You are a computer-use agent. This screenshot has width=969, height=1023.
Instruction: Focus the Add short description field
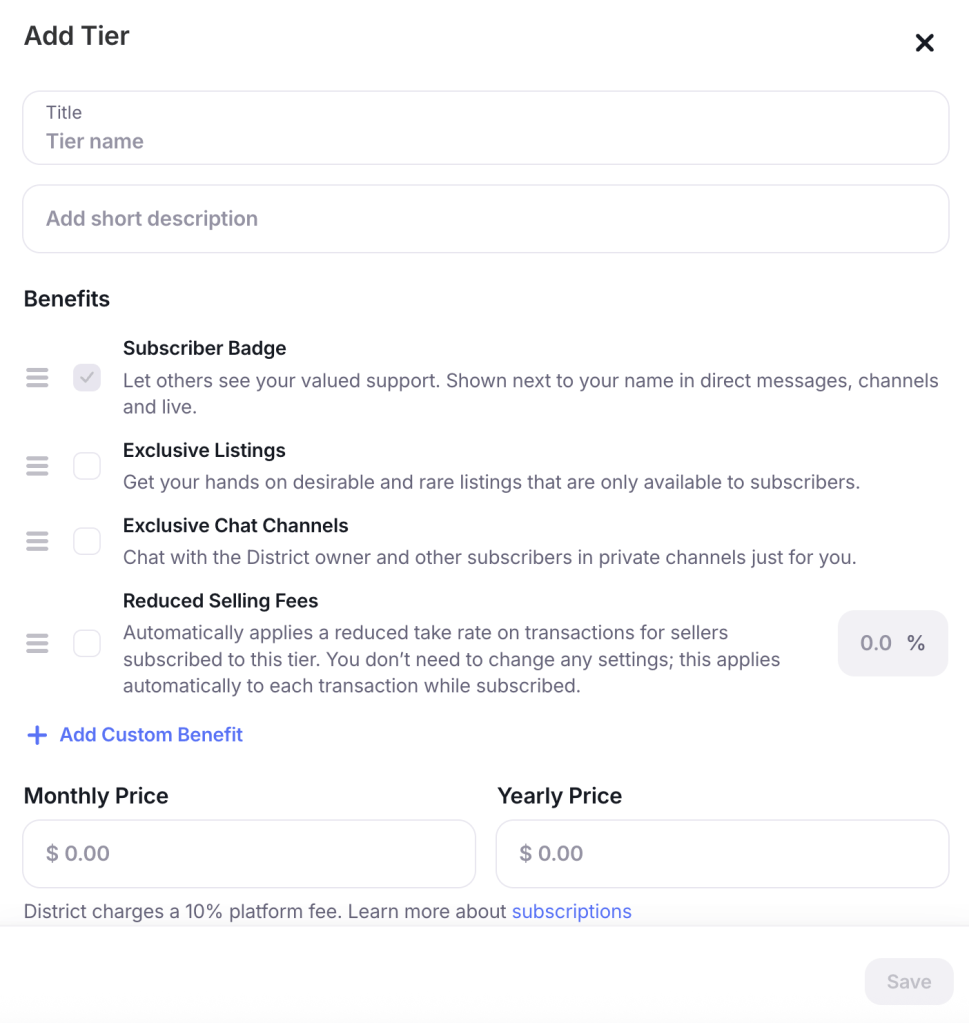click(485, 219)
